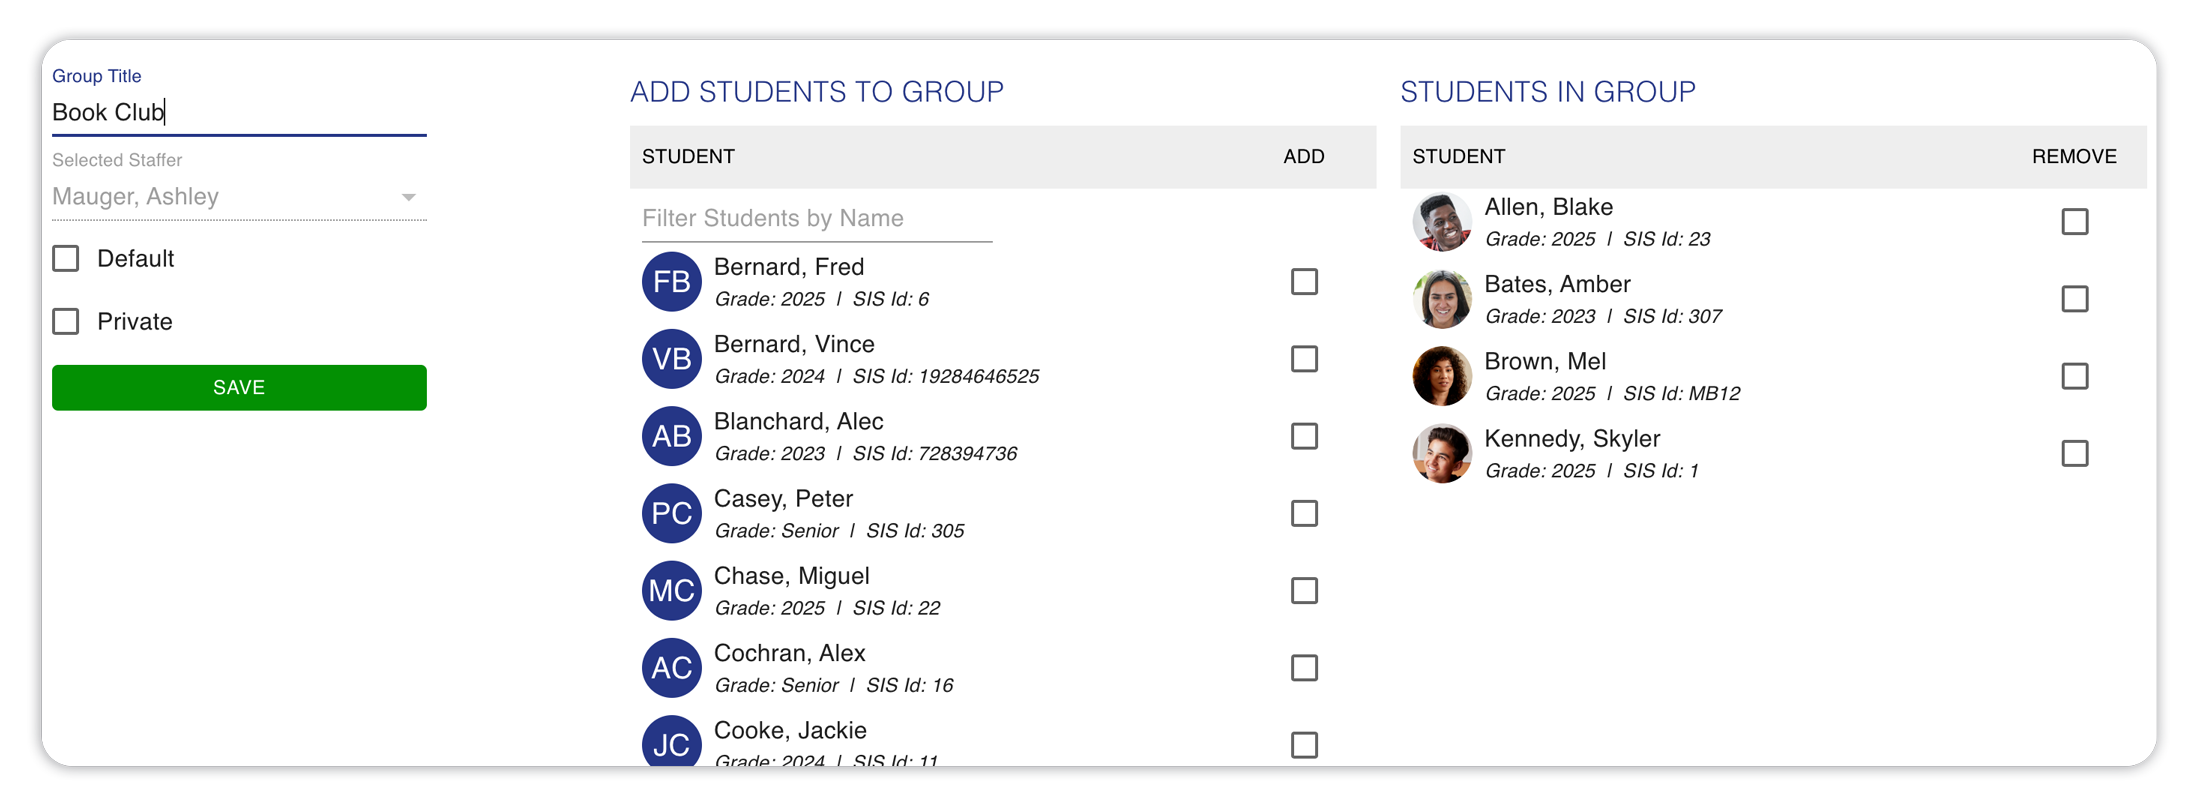The image size is (2200, 804).
Task: Click the ADD column header
Action: point(1304,157)
